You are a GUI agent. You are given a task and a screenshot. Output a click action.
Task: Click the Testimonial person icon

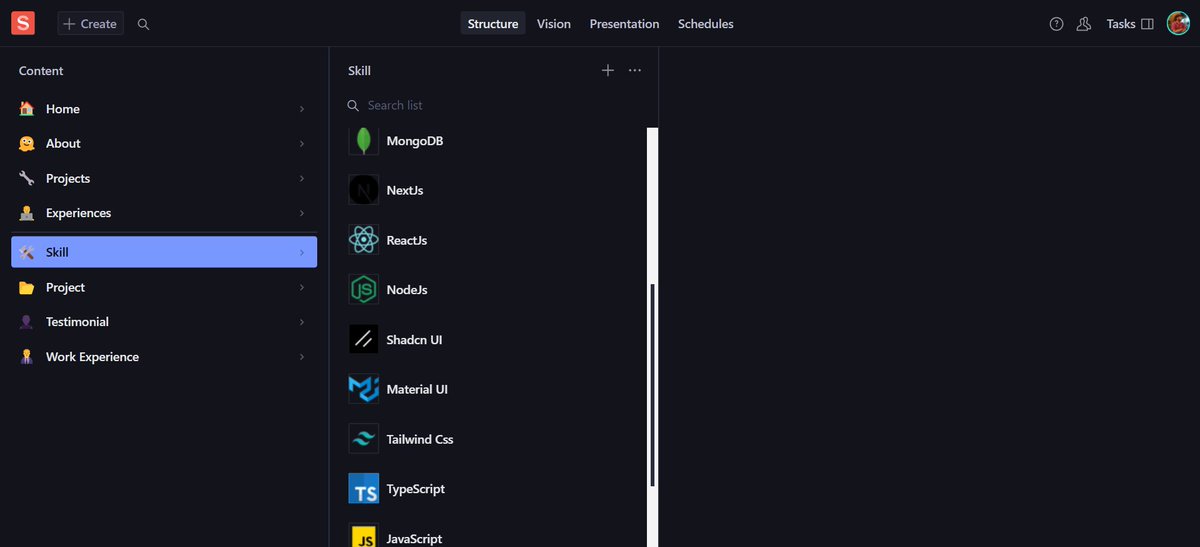click(27, 322)
